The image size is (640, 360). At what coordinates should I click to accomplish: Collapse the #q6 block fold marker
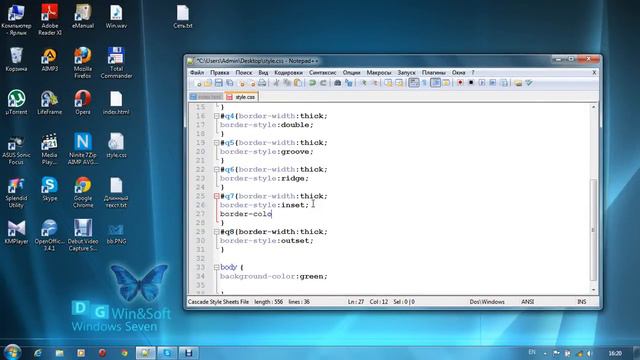pos(216,169)
